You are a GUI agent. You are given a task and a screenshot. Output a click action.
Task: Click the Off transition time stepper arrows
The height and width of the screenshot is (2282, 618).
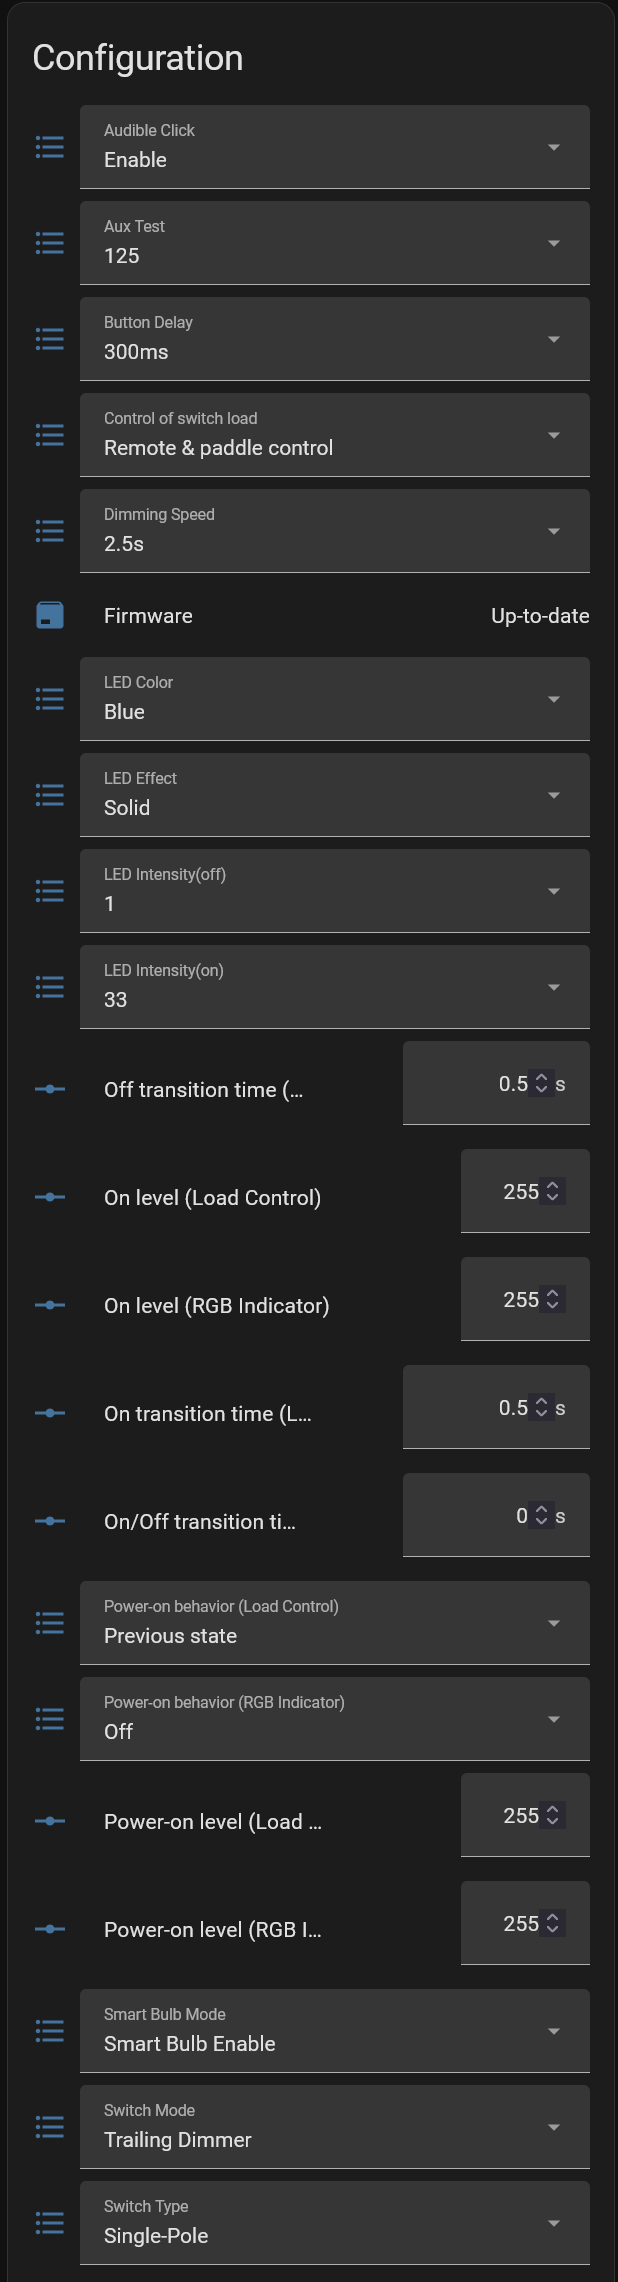(x=541, y=1083)
